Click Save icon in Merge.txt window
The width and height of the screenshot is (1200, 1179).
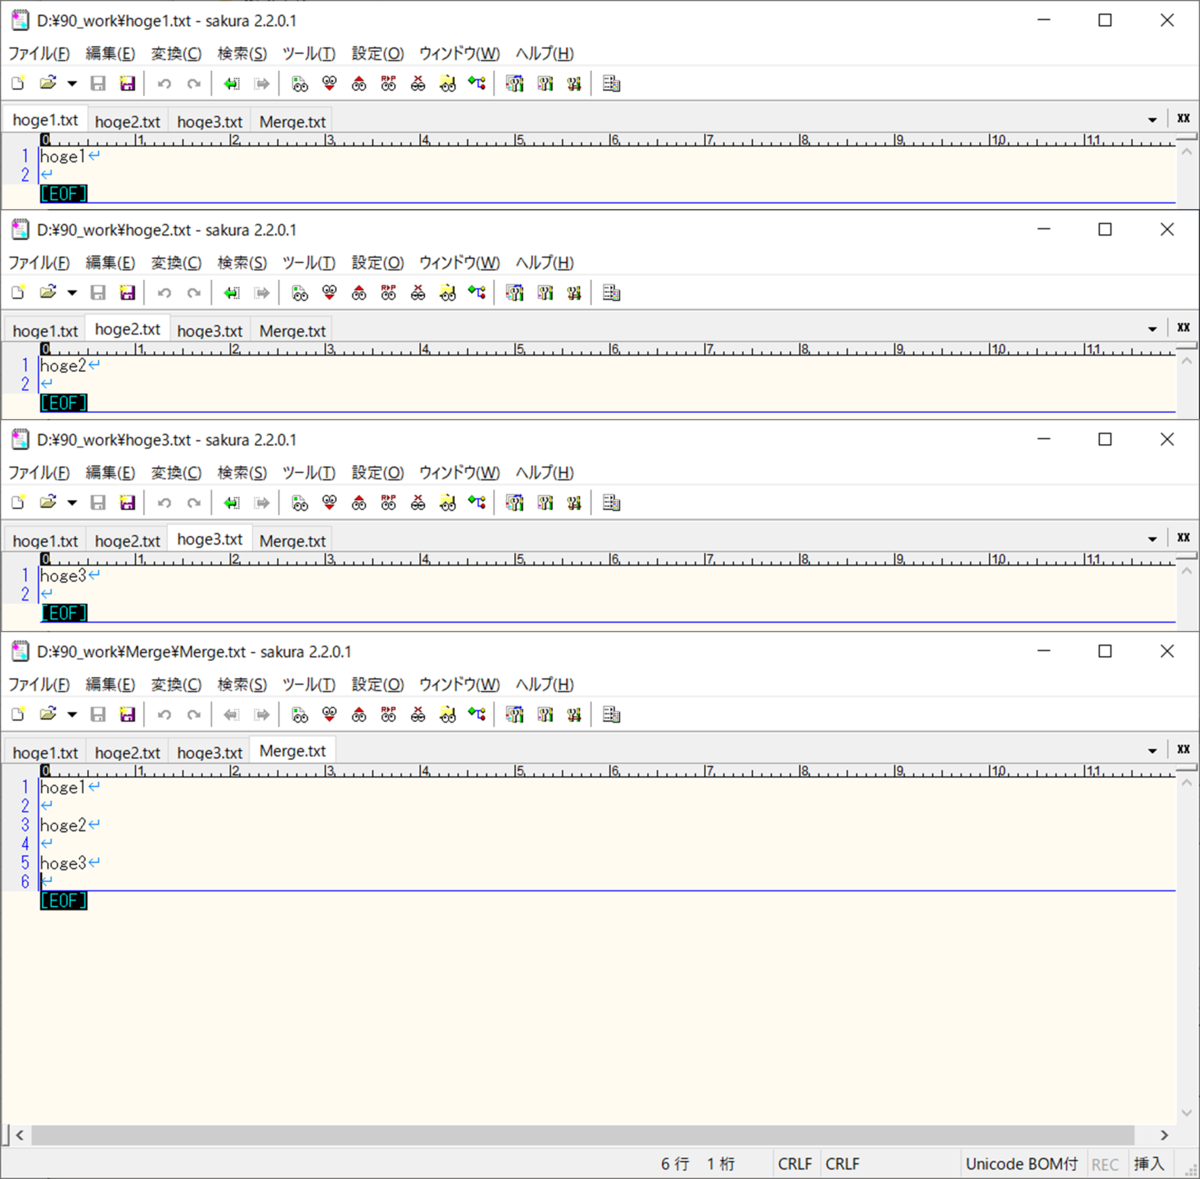click(x=98, y=715)
